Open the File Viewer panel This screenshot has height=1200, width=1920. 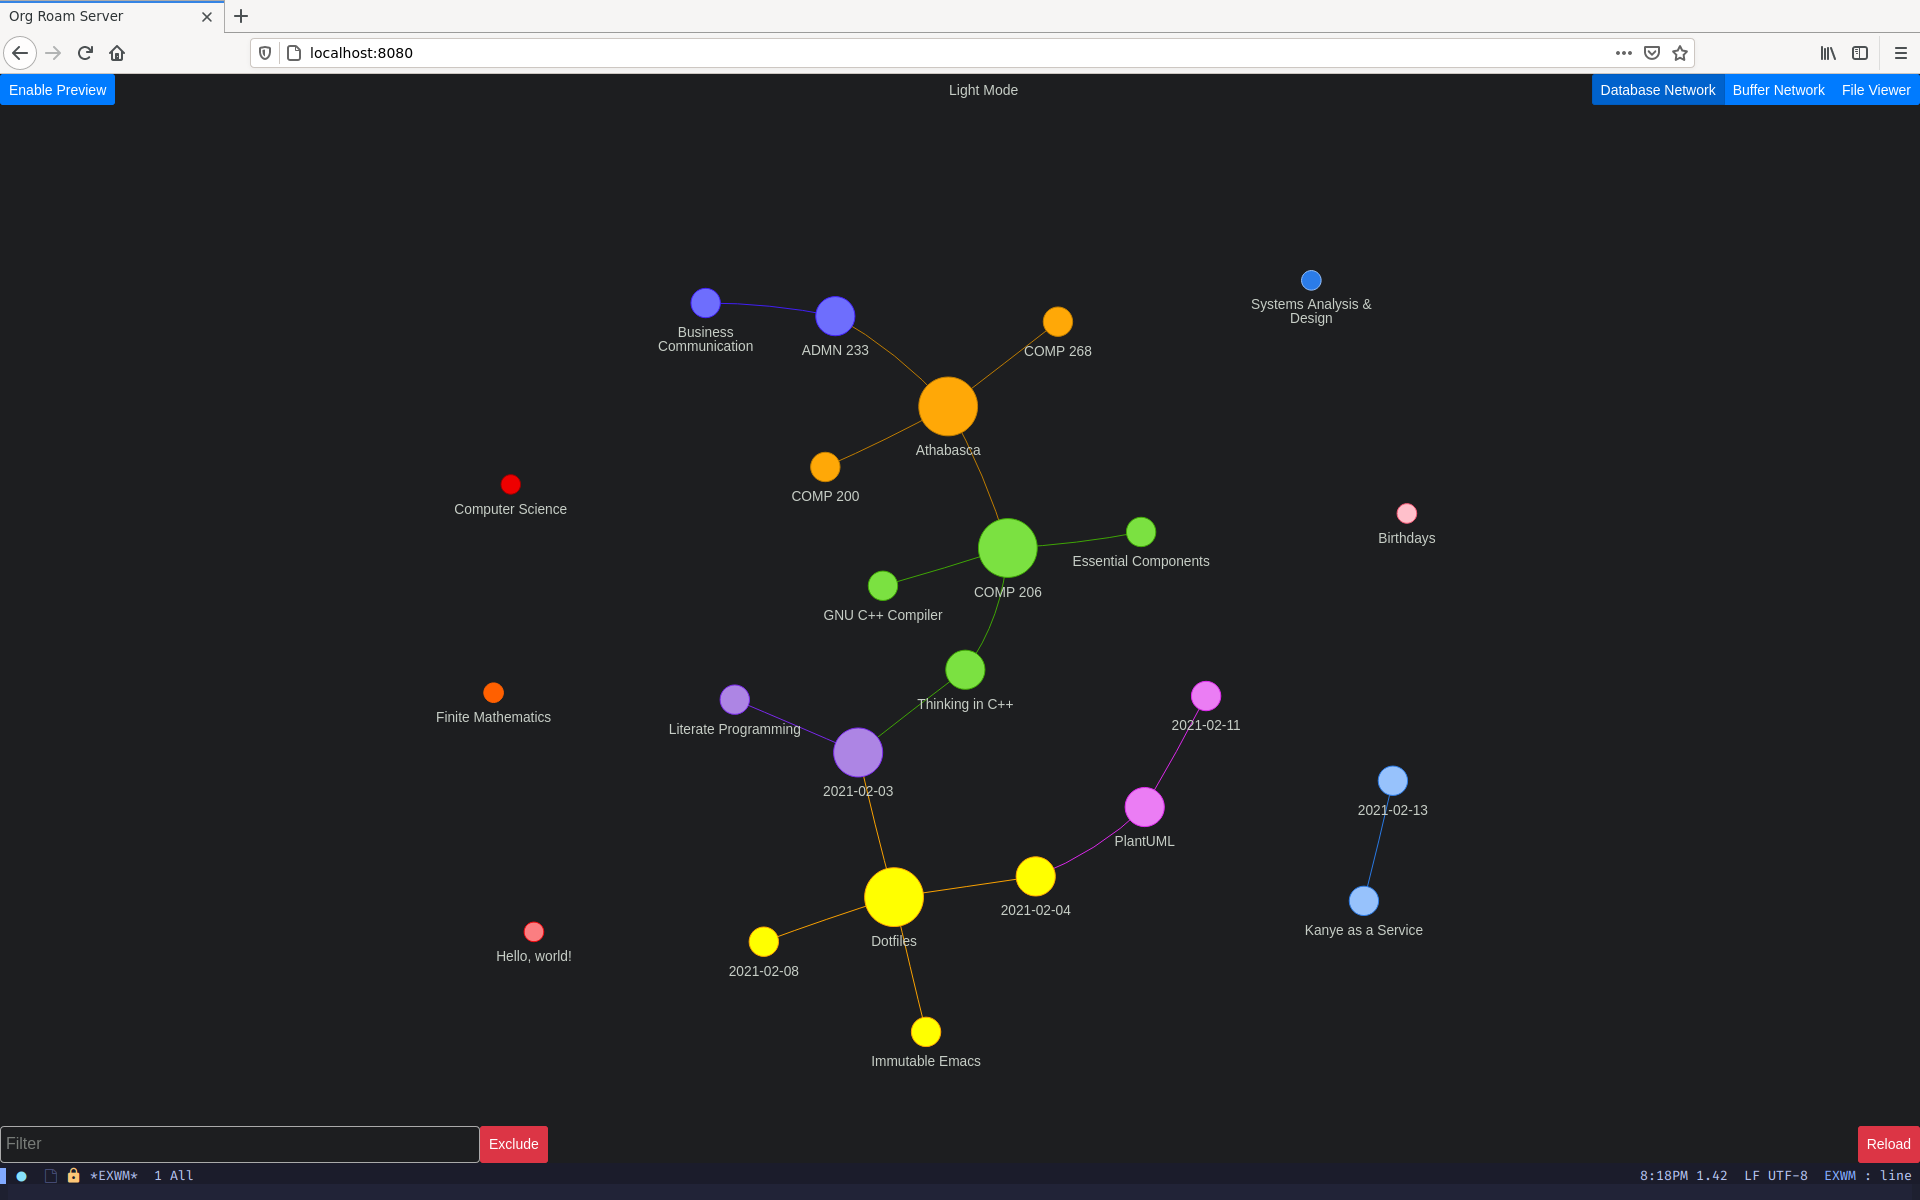pos(1876,88)
